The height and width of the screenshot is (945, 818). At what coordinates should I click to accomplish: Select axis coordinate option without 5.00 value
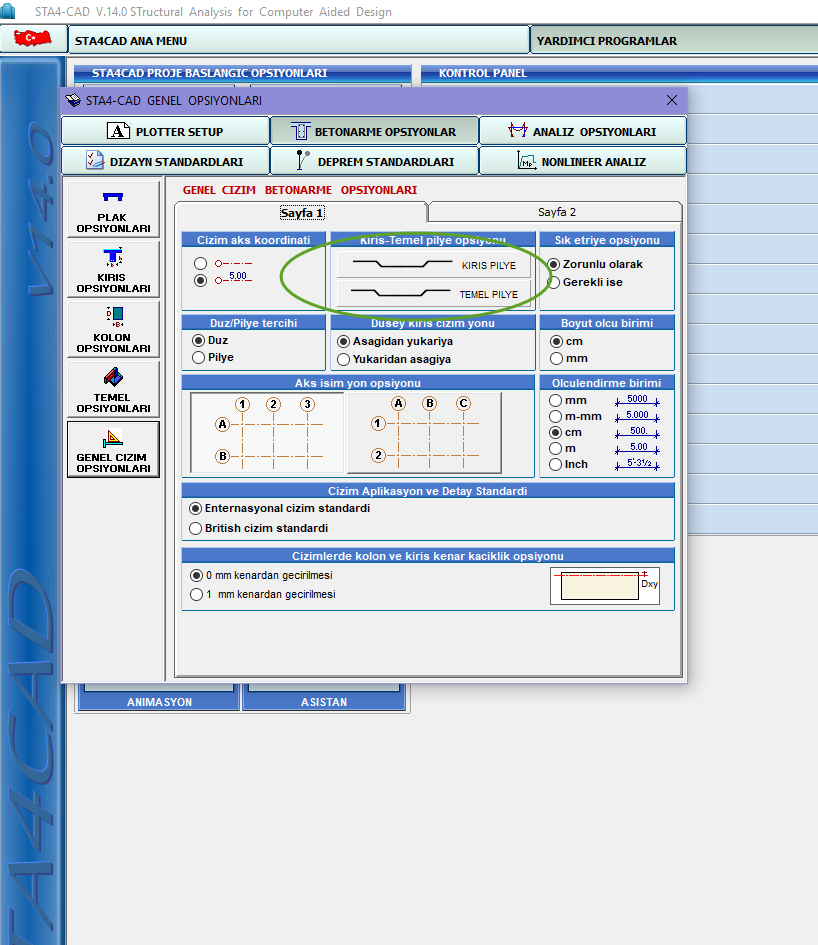coord(201,263)
